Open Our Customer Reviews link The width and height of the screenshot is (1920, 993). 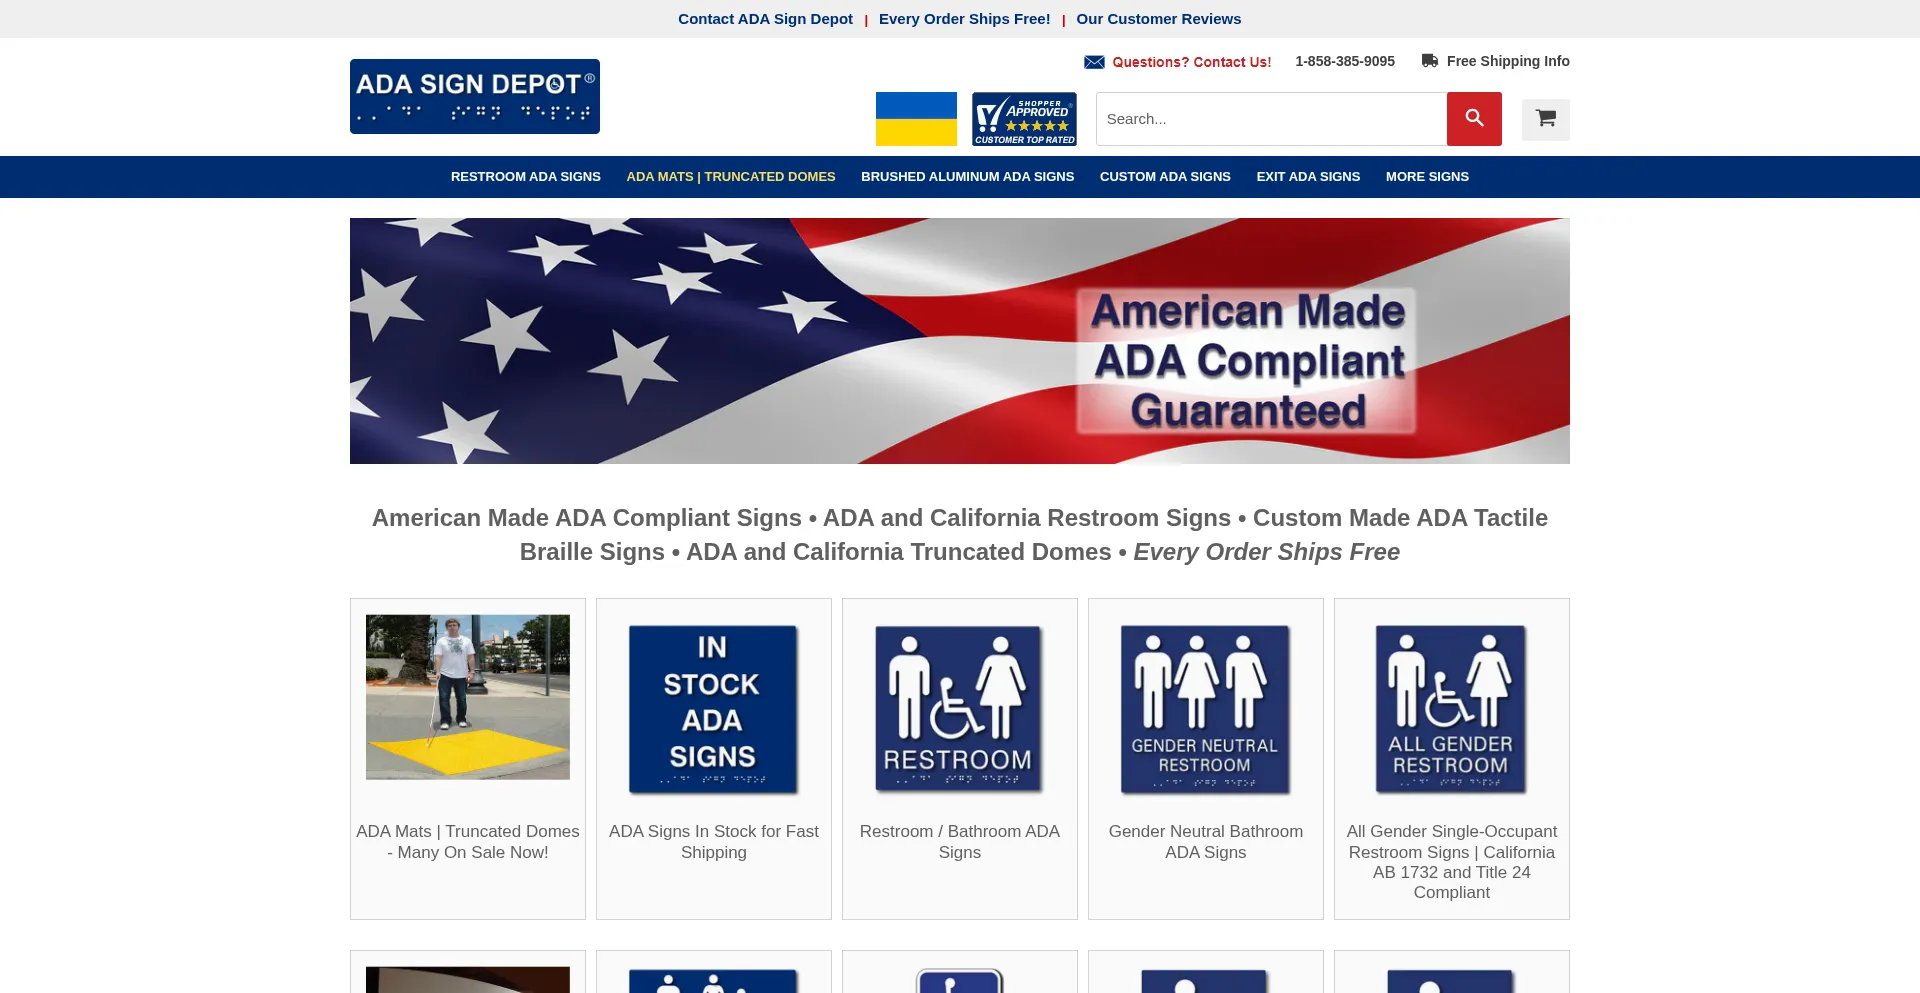[1158, 19]
